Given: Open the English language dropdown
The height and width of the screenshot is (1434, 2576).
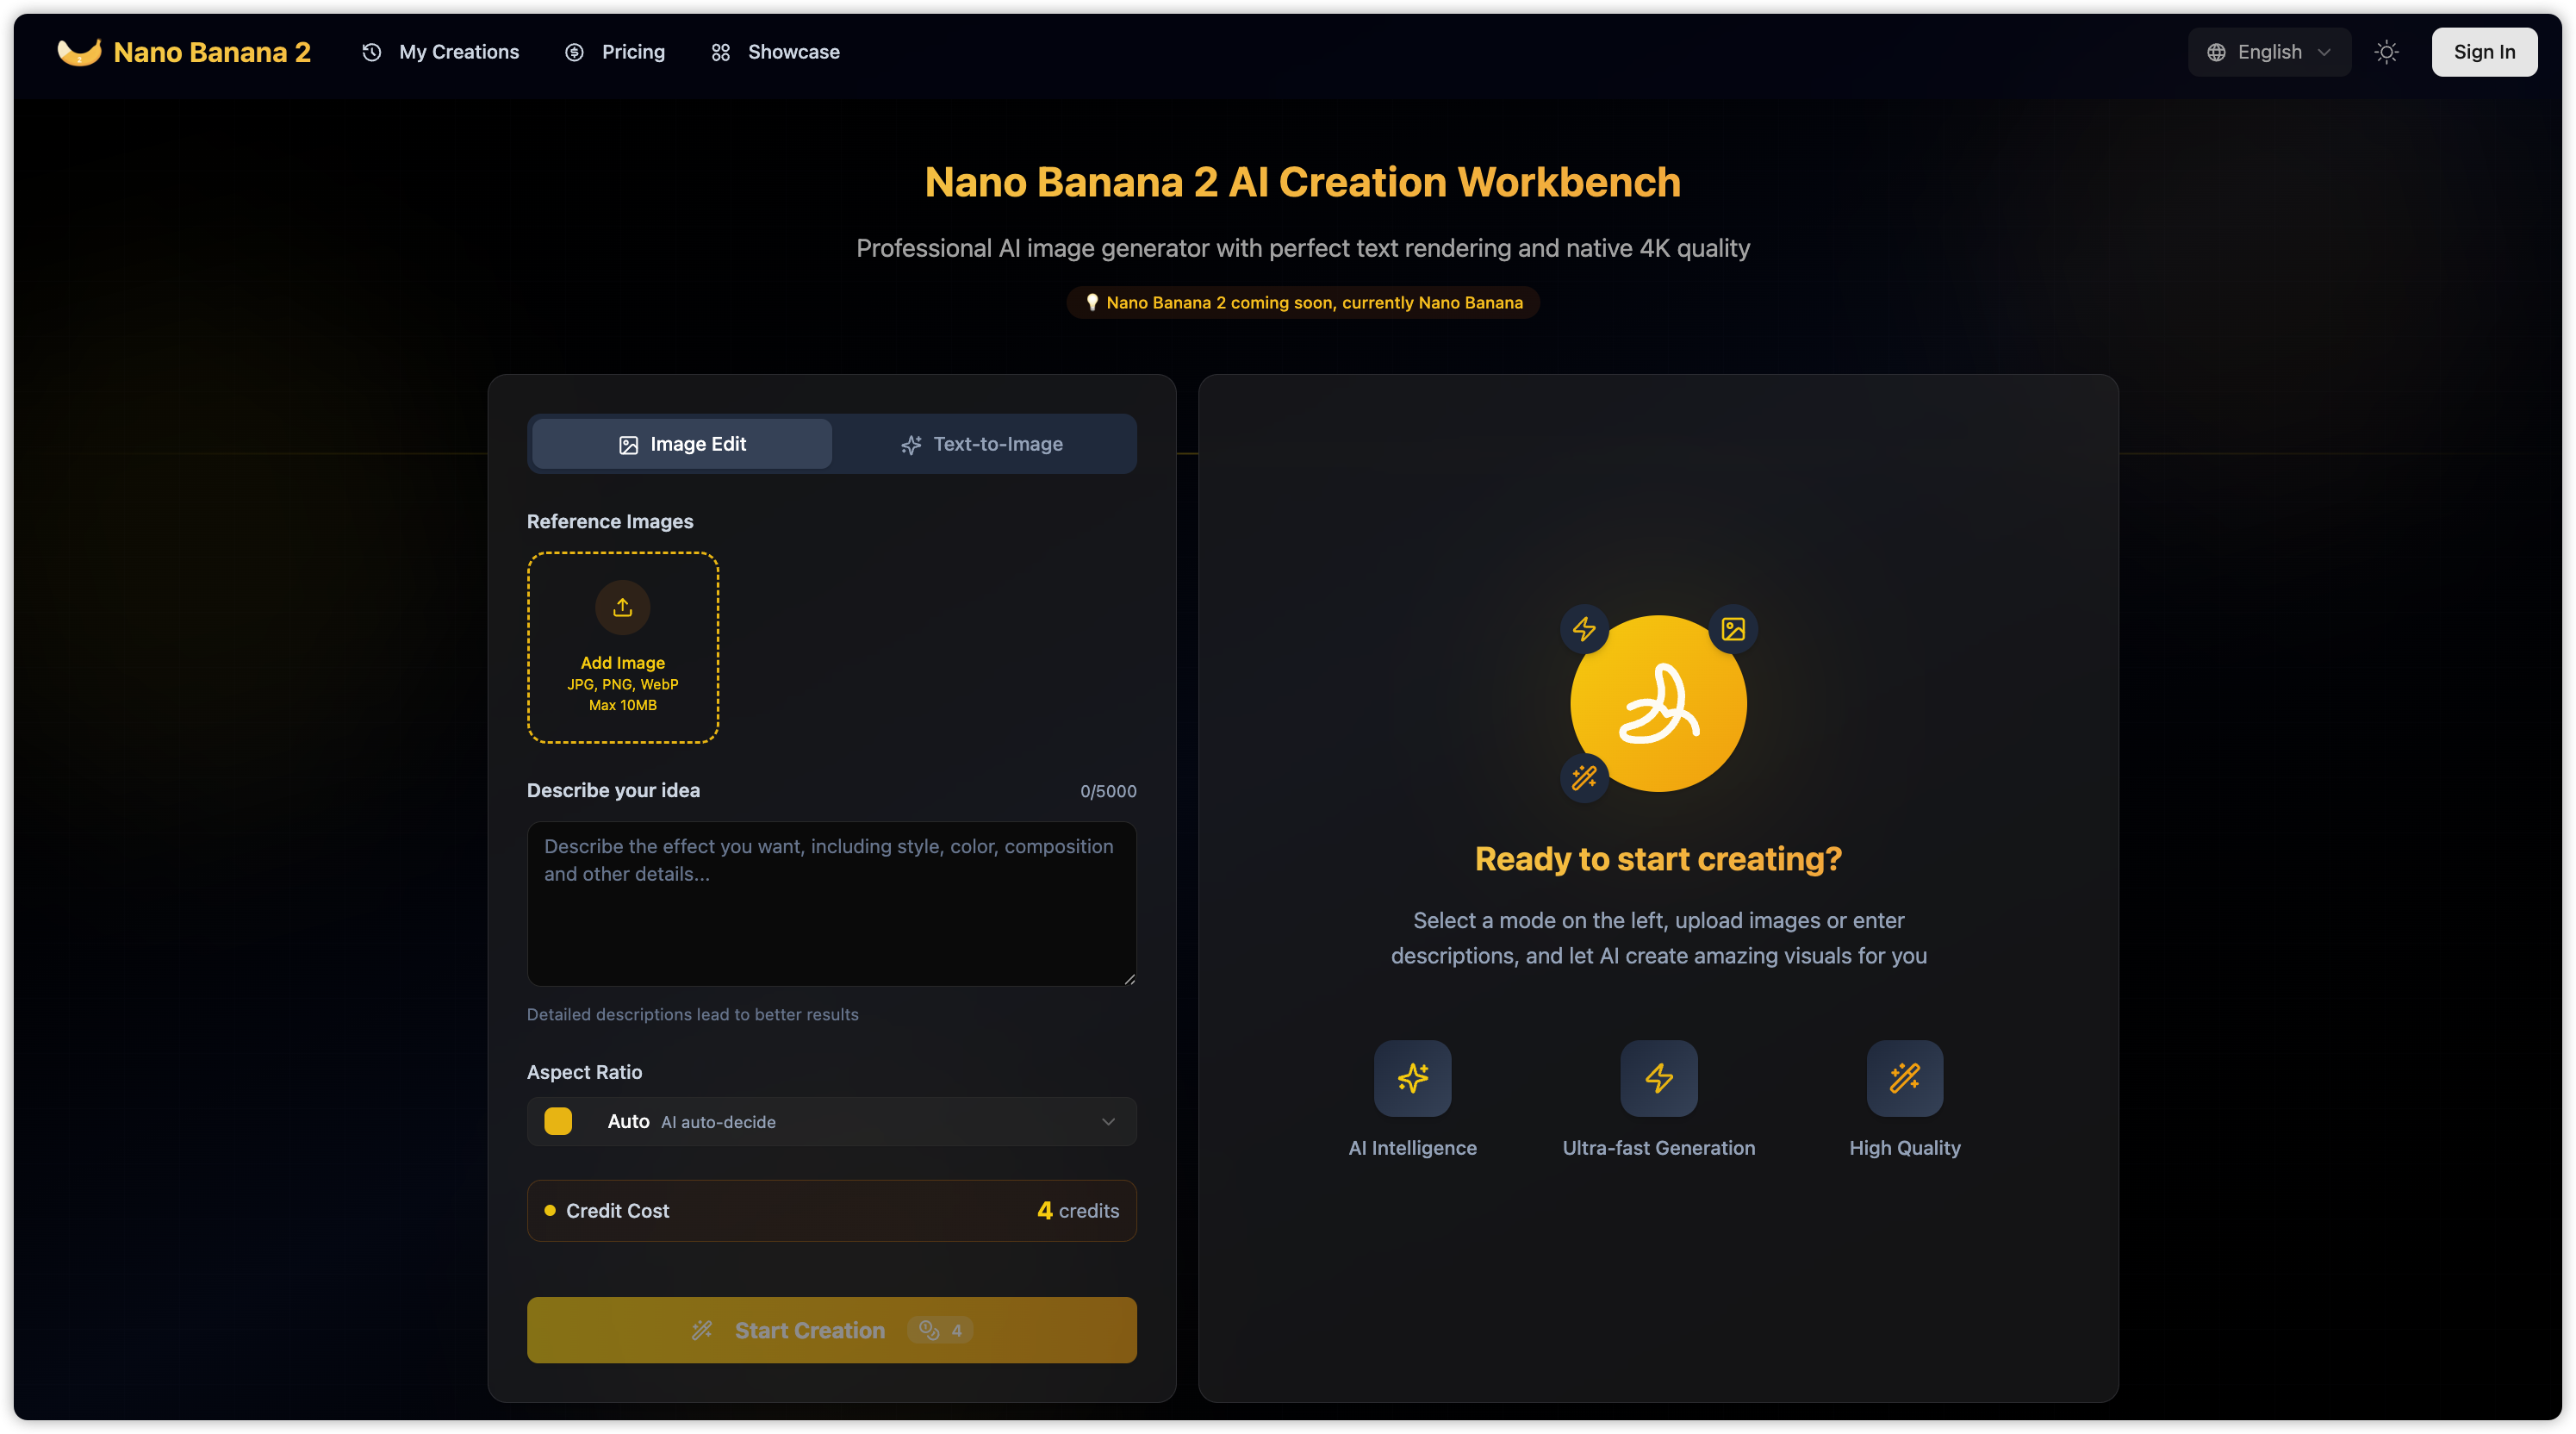Looking at the screenshot, I should 2268,52.
